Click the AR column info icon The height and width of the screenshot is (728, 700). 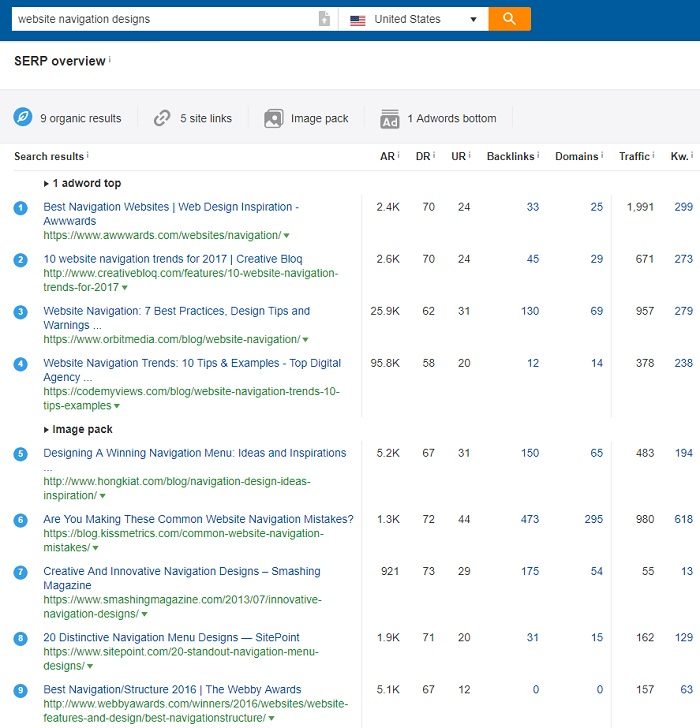(398, 155)
